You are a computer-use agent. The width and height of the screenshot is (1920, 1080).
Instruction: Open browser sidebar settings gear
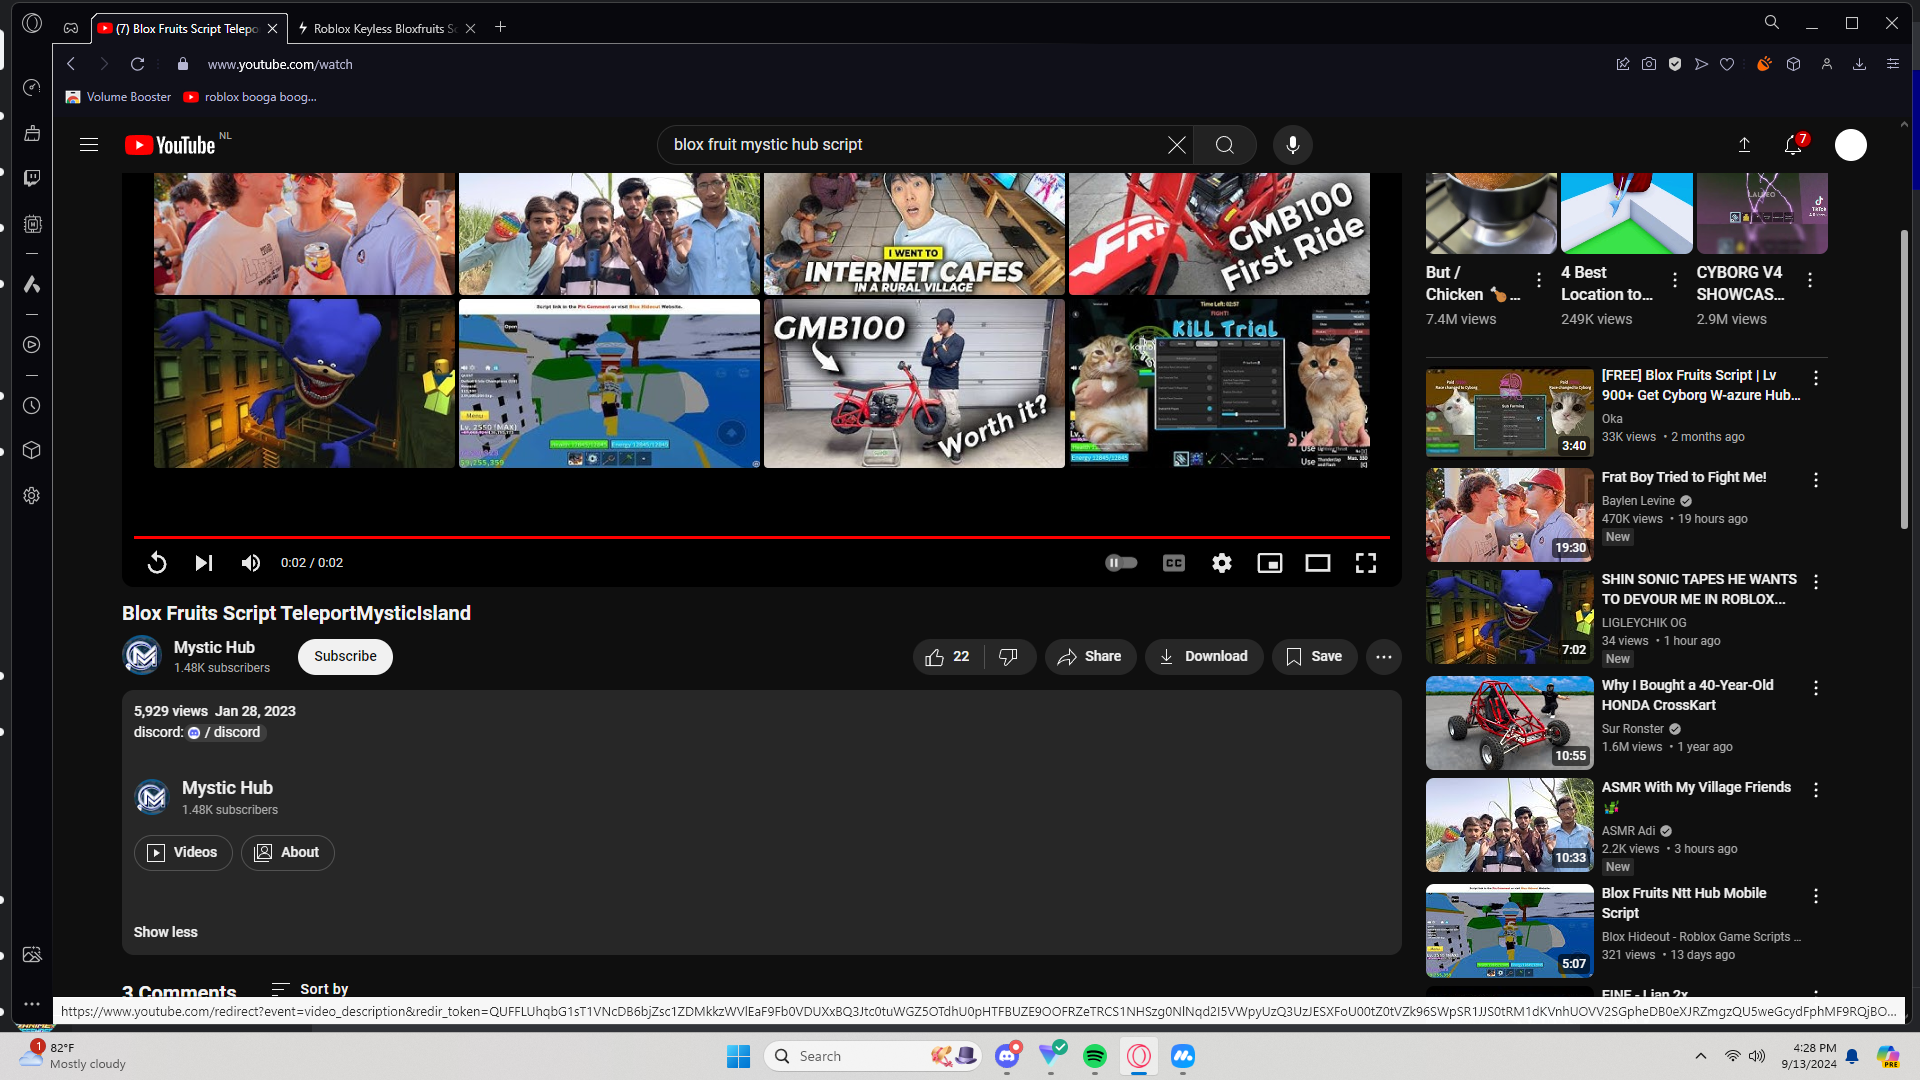[x=32, y=496]
